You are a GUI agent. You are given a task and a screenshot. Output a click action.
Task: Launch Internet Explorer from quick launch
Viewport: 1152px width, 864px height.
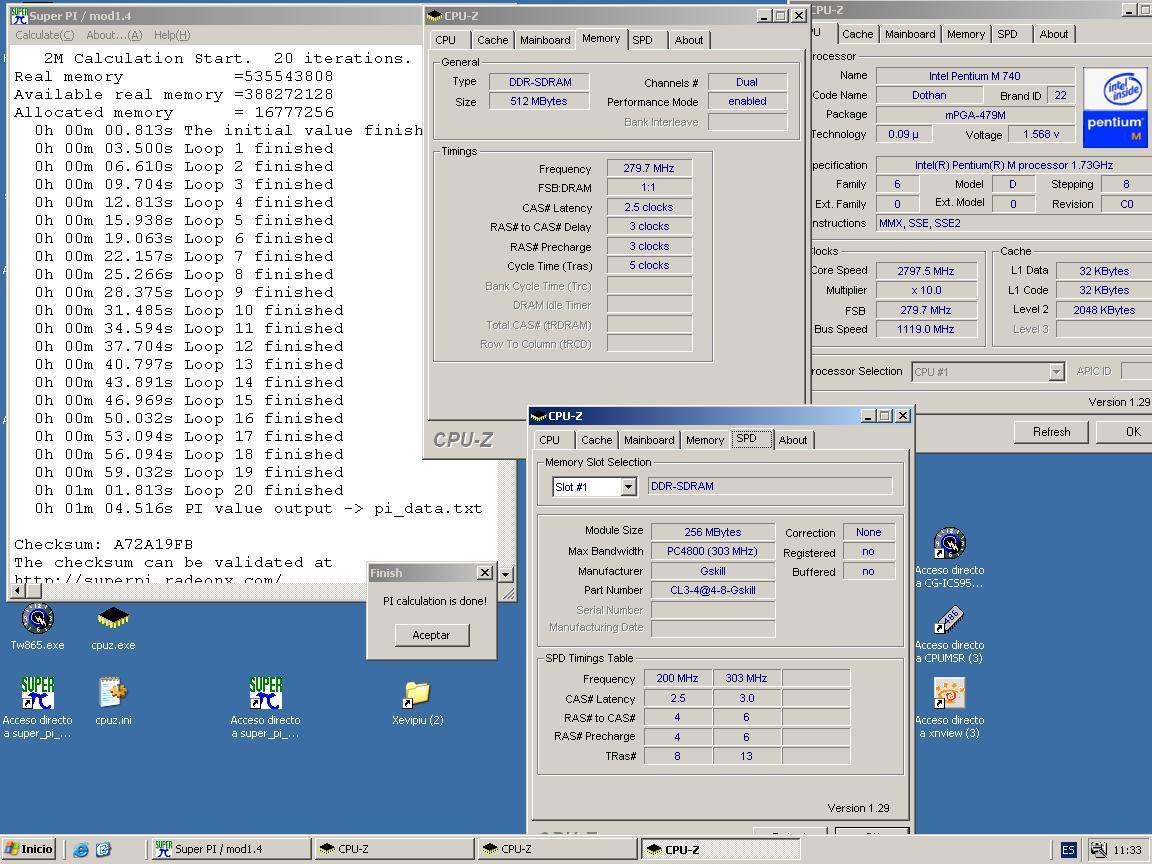(81, 850)
